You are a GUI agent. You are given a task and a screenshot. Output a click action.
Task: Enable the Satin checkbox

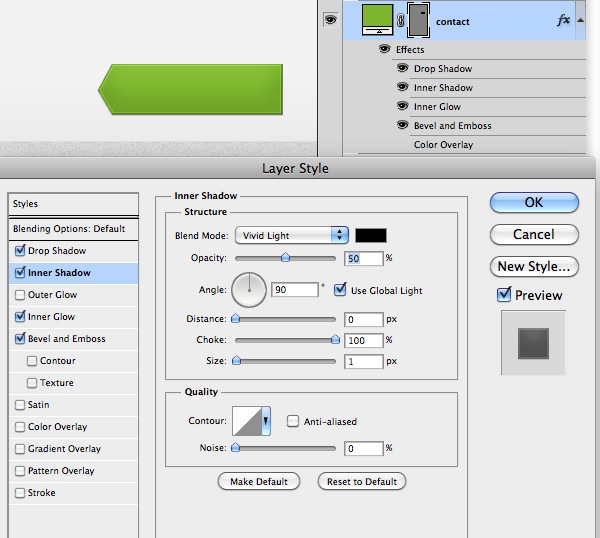coord(20,405)
